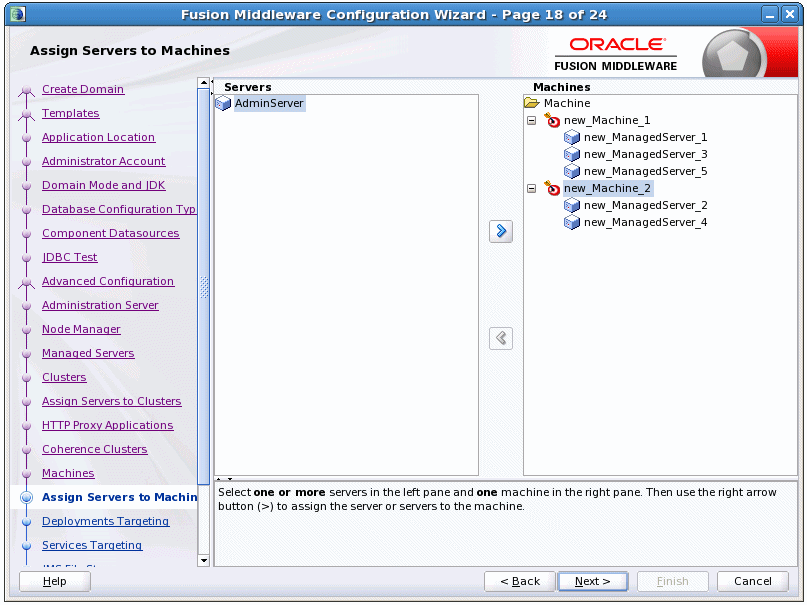Assign server with right arrow button
Image resolution: width=807 pixels, height=605 pixels.
click(501, 231)
